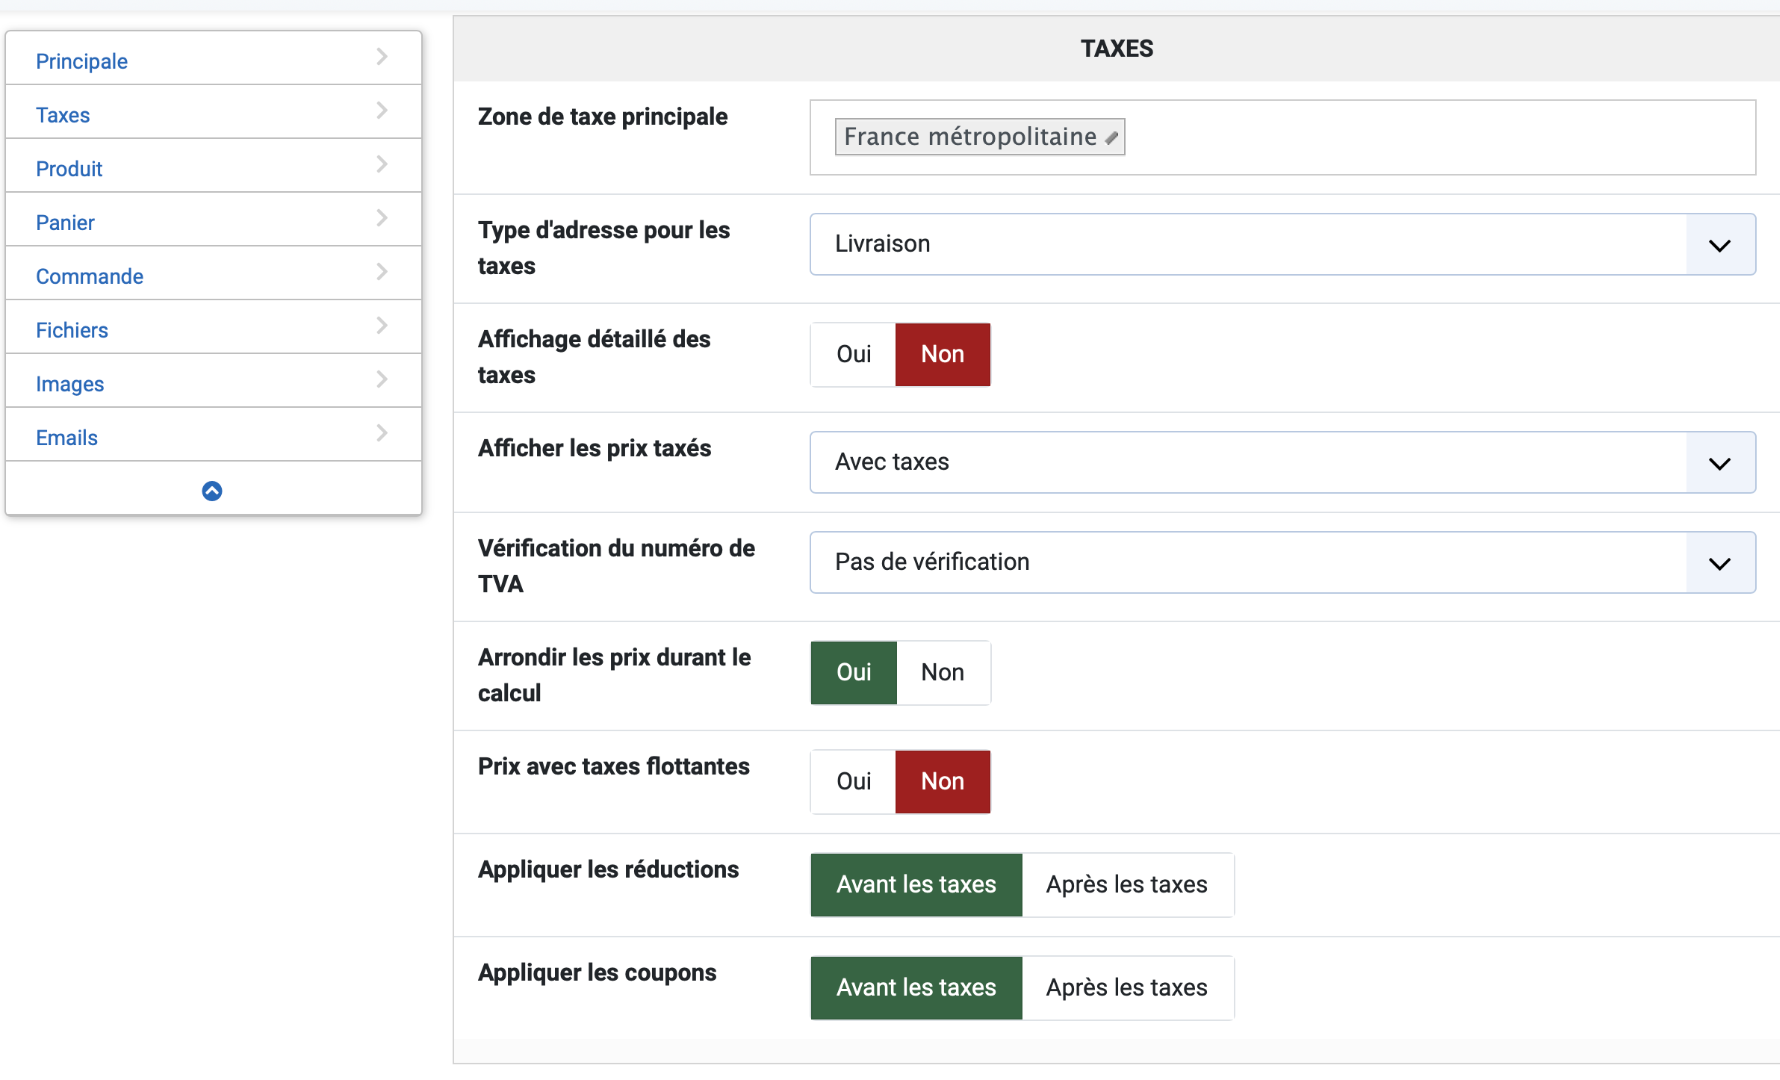
Task: Click the pencil icon next to France métropolitaine
Action: [x=1111, y=138]
